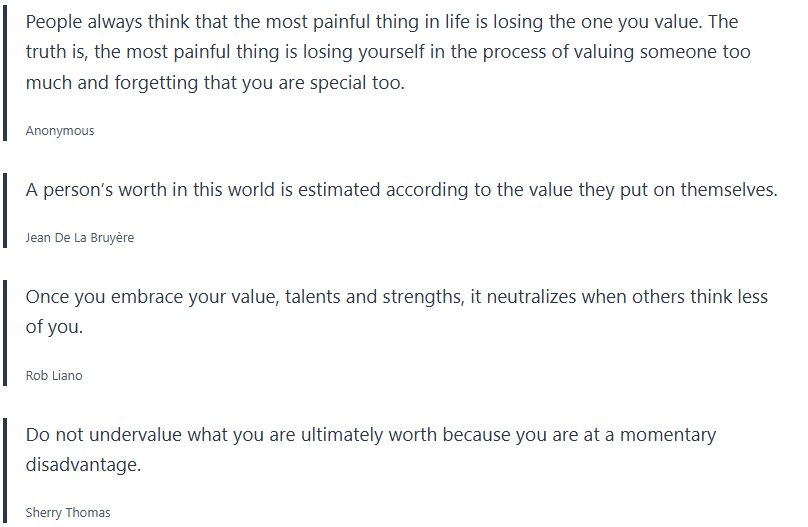Click the vertical bar beside Sherry Thomas's quote
808x527 pixels.
(x=5, y=470)
